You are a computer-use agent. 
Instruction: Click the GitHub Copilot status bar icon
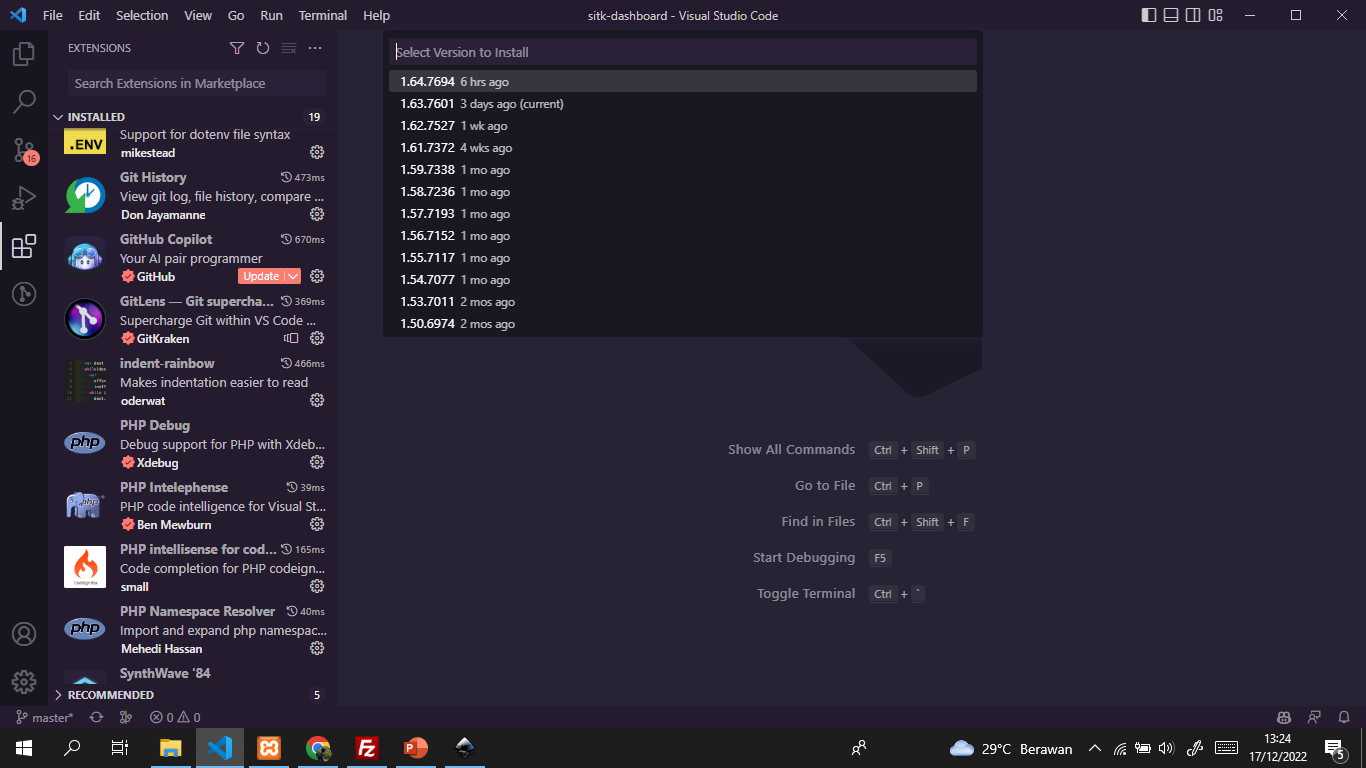tap(1284, 717)
